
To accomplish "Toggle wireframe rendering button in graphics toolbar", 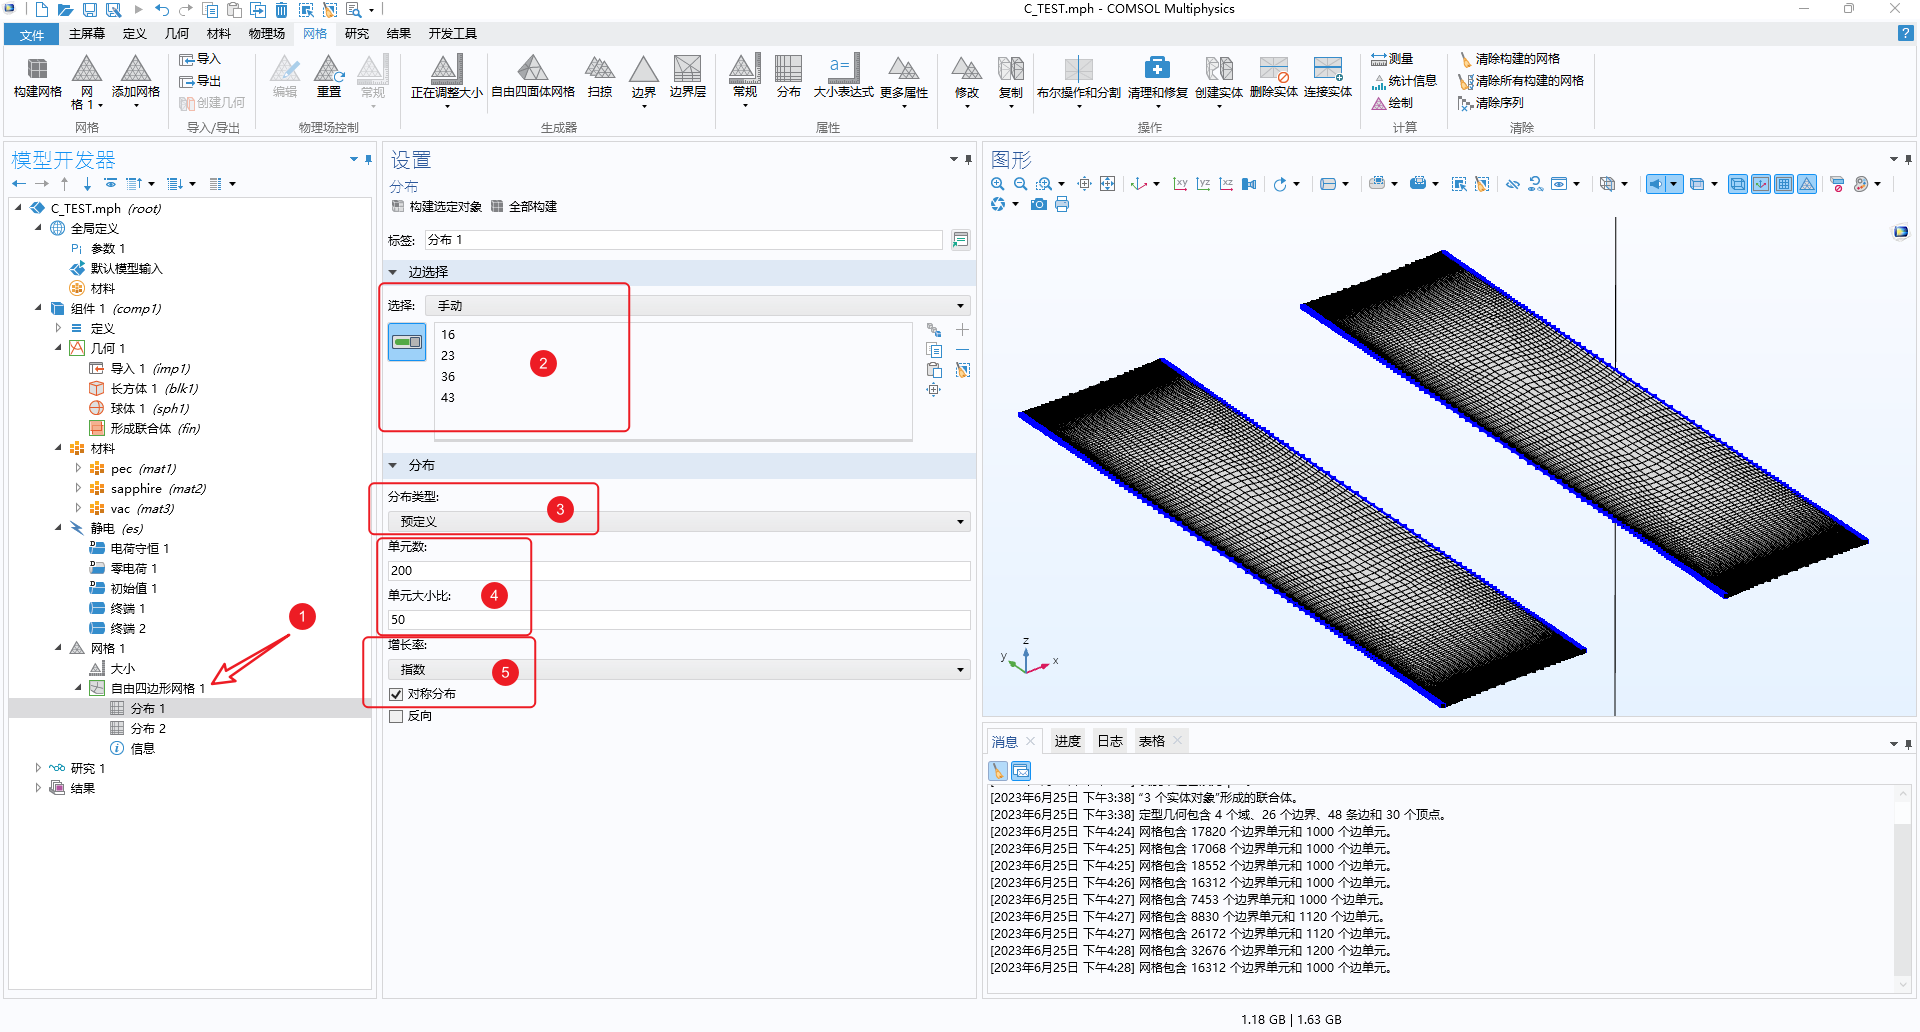I will click(x=1738, y=184).
